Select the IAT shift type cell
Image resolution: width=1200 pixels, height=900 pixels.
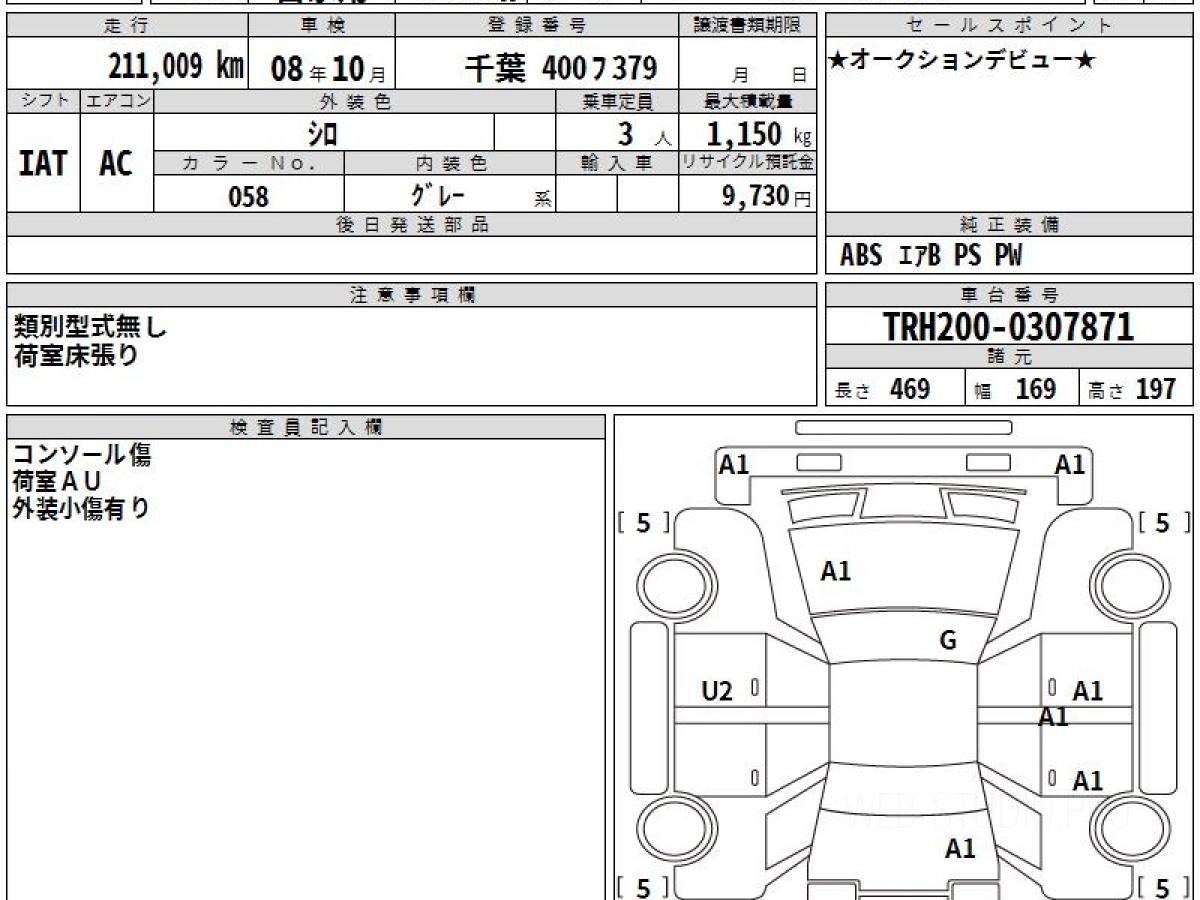[43, 164]
